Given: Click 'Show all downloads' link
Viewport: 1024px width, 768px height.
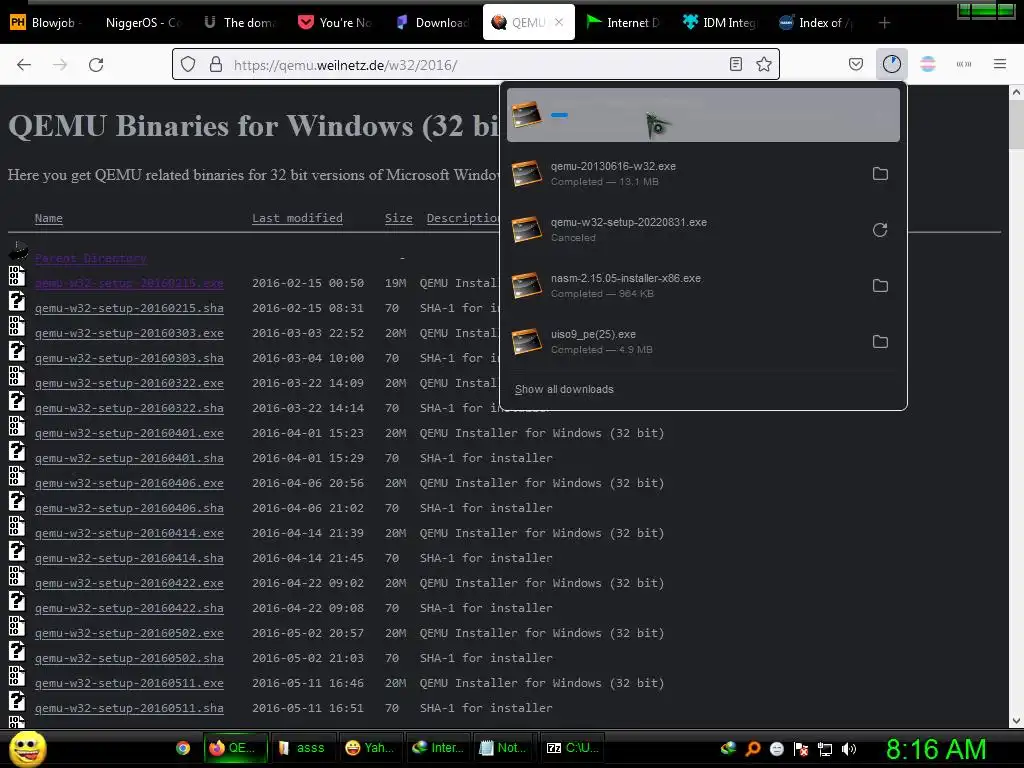Looking at the screenshot, I should pos(564,389).
